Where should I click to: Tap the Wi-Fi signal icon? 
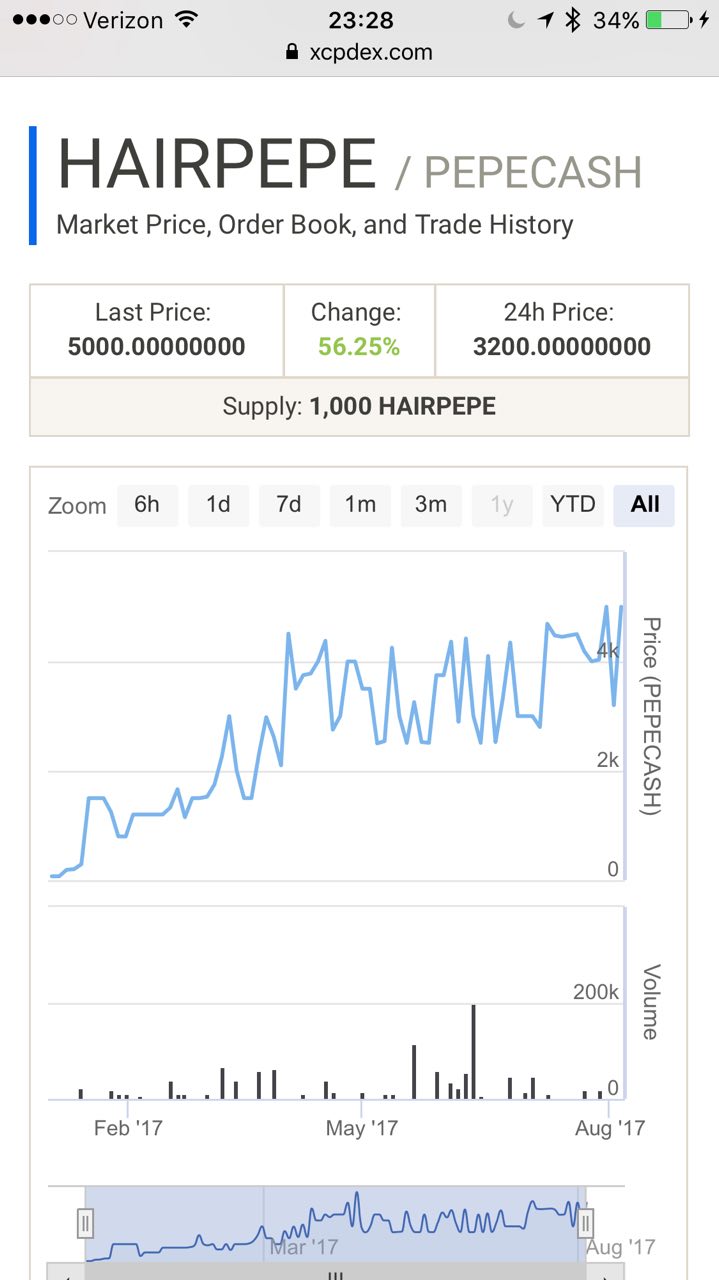(x=185, y=20)
